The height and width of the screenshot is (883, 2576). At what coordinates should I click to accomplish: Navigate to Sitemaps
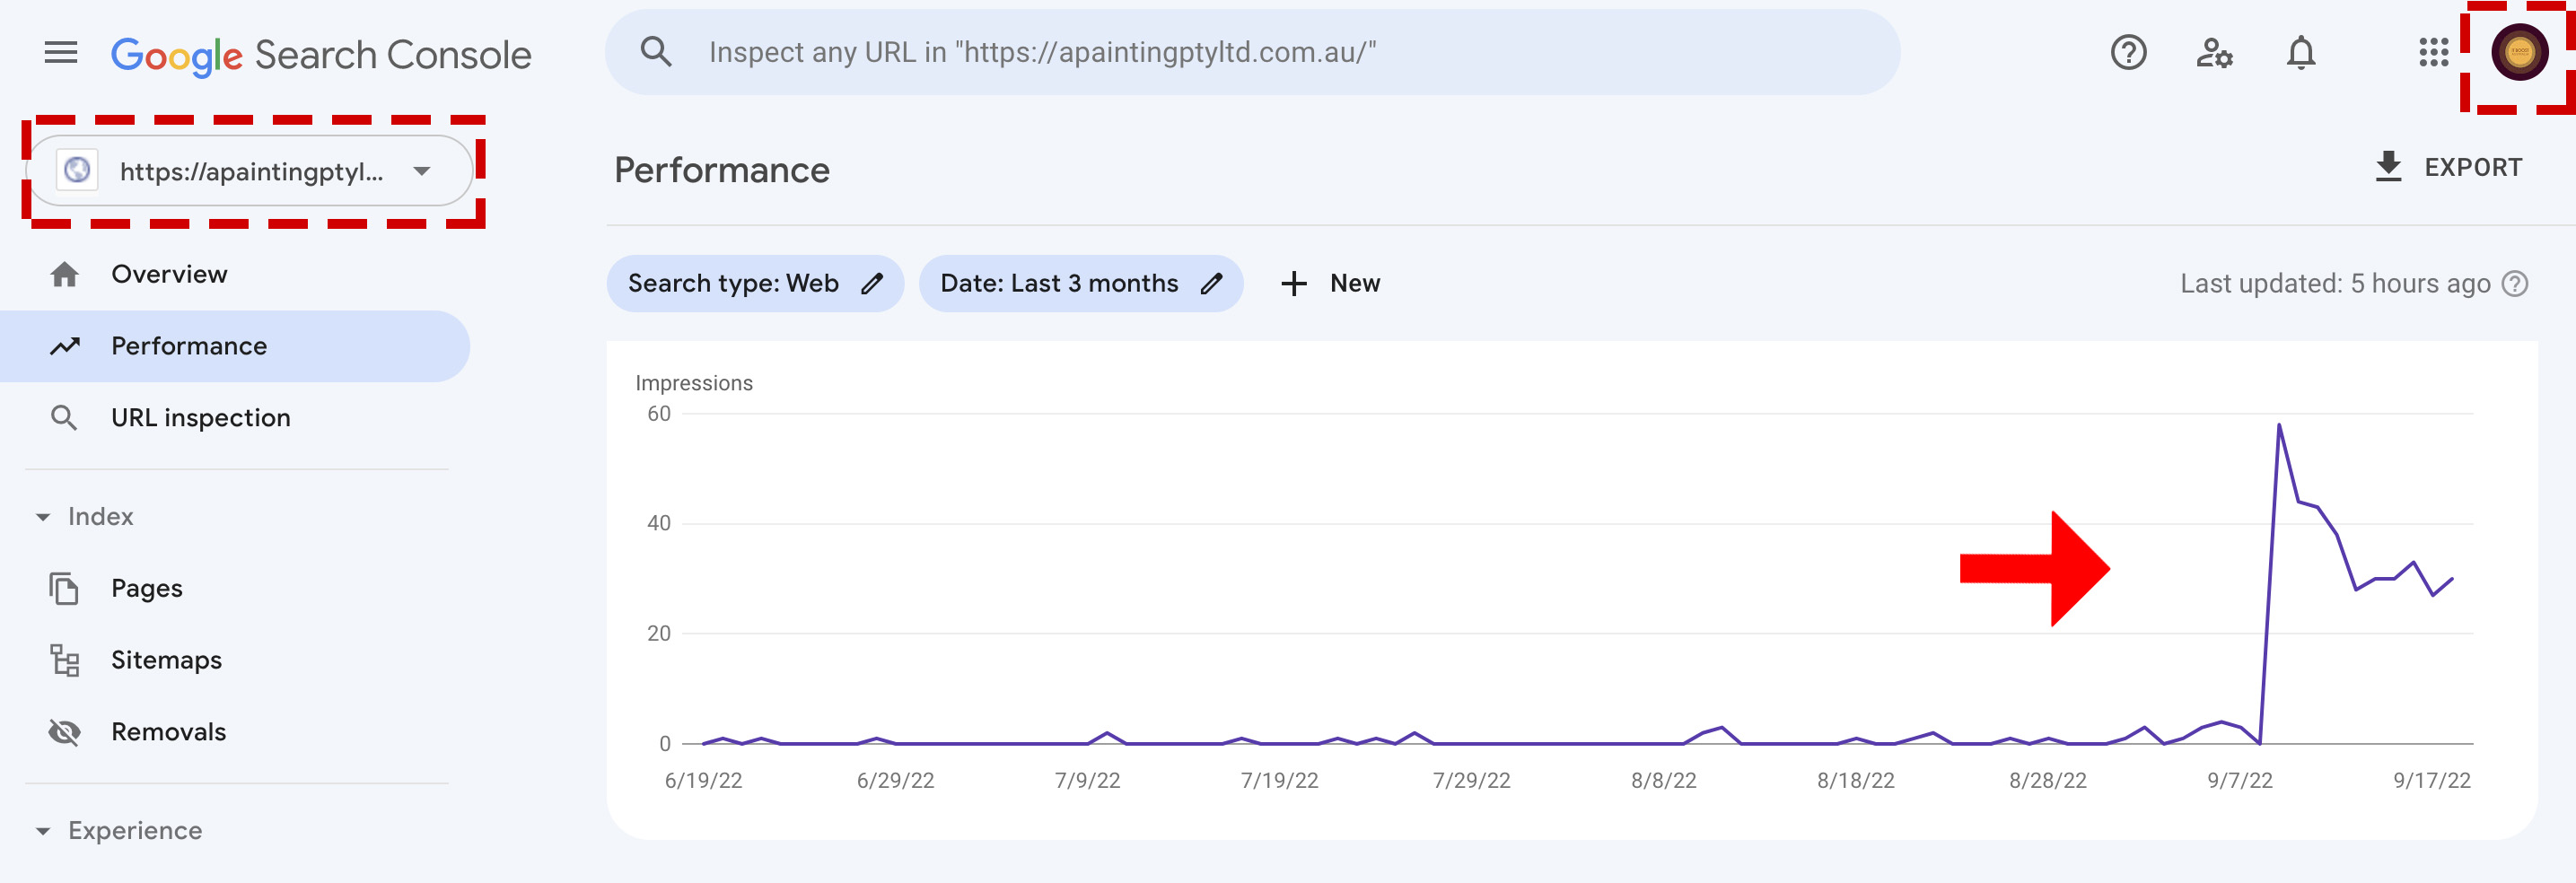click(166, 660)
